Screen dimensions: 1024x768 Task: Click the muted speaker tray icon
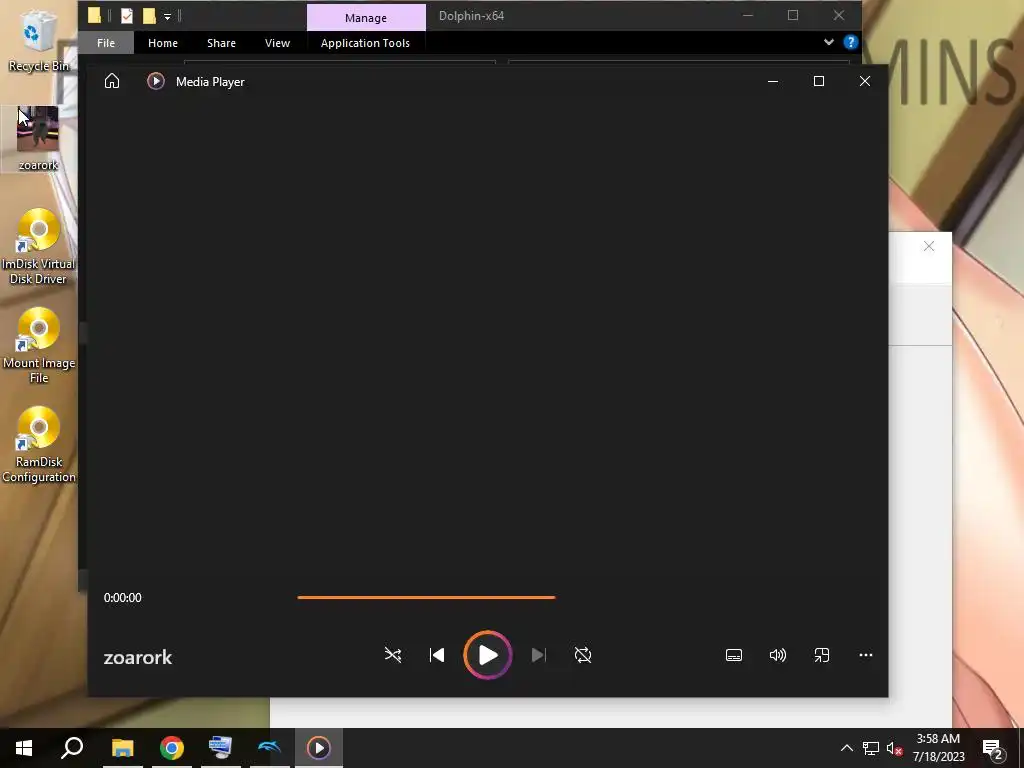(x=895, y=748)
